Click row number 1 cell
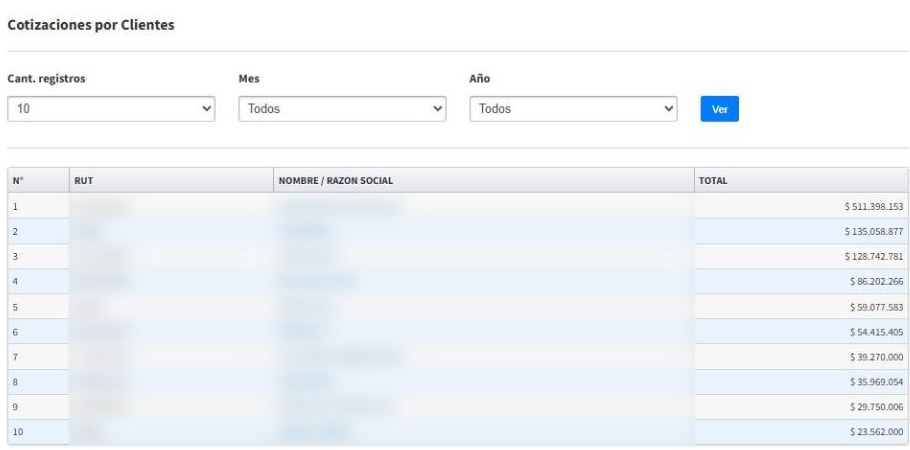The image size is (910, 450). click(x=38, y=206)
